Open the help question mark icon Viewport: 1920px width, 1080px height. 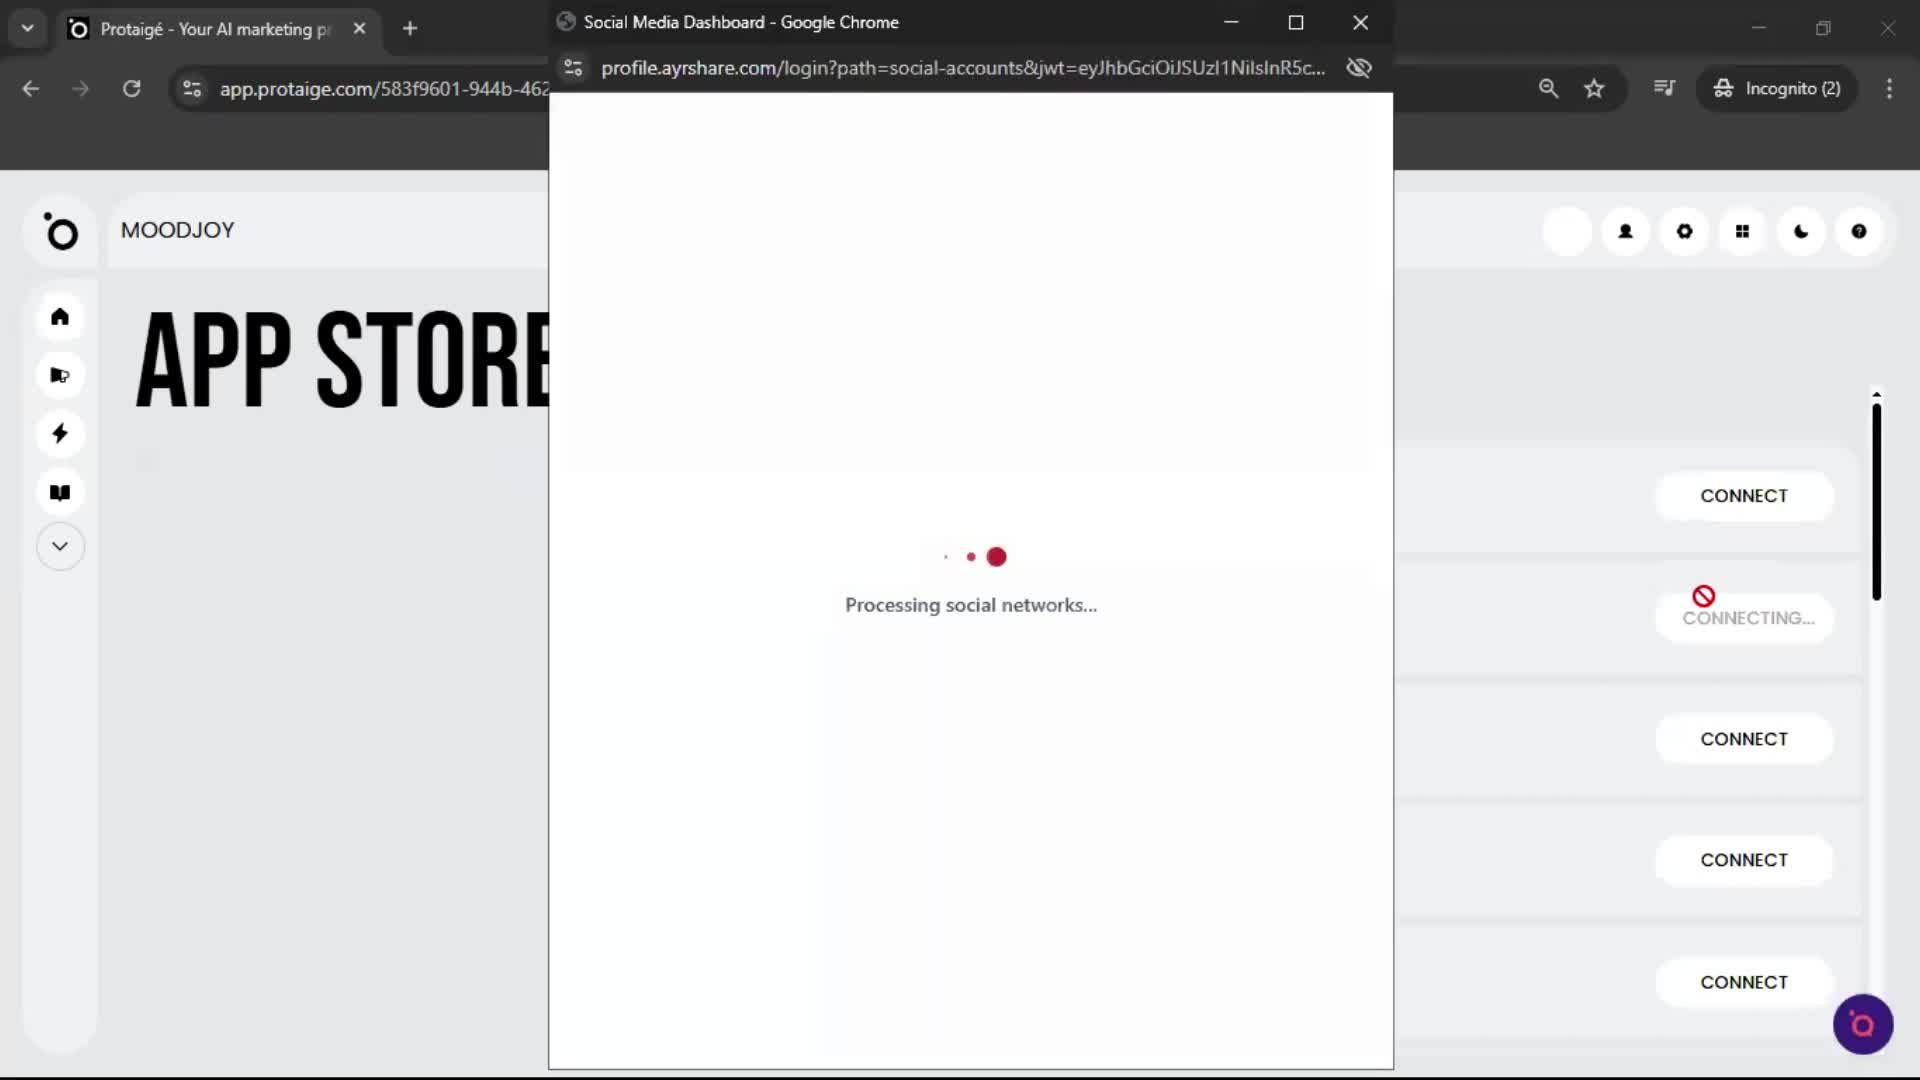point(1859,231)
